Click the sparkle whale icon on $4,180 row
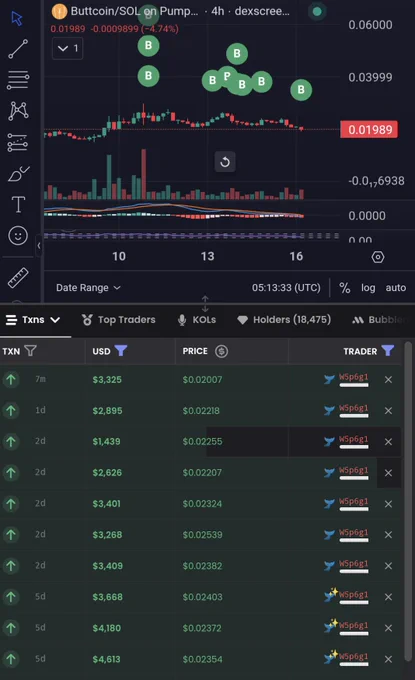Viewport: 415px width, 680px height. [x=330, y=626]
